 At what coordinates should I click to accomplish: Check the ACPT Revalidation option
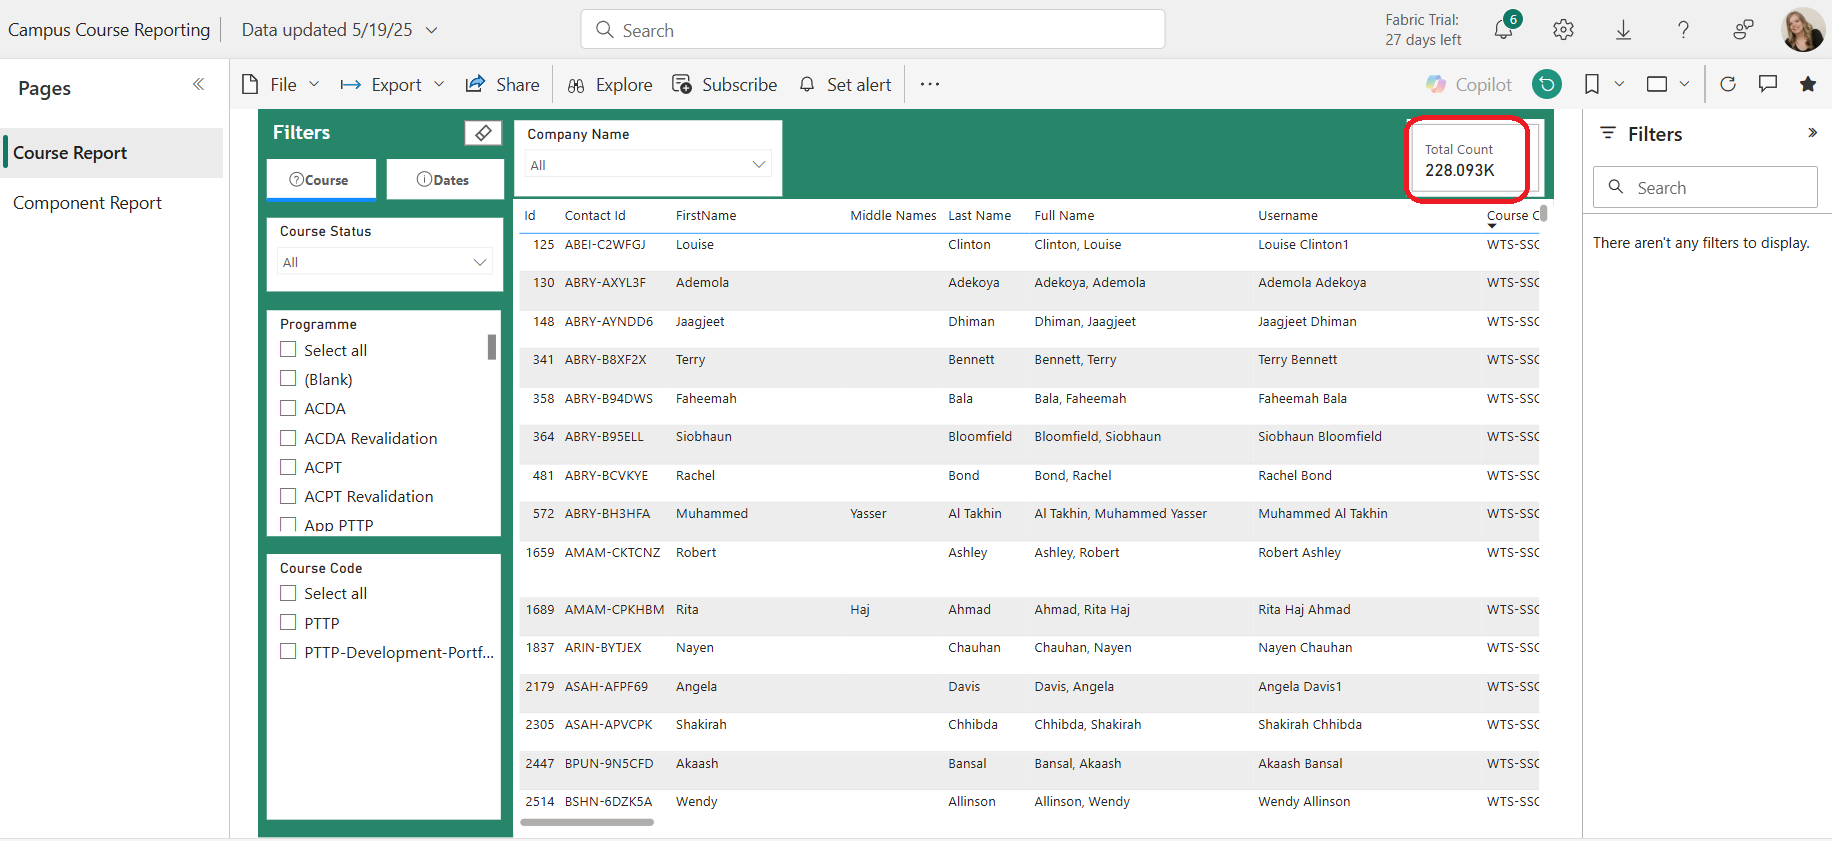click(x=289, y=496)
